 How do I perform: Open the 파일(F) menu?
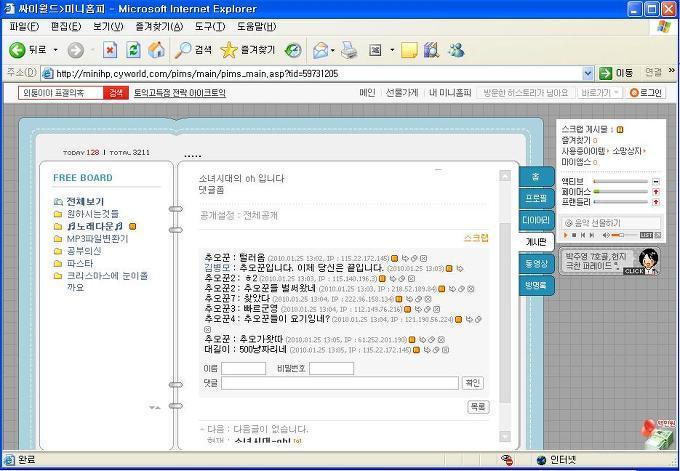[24, 27]
